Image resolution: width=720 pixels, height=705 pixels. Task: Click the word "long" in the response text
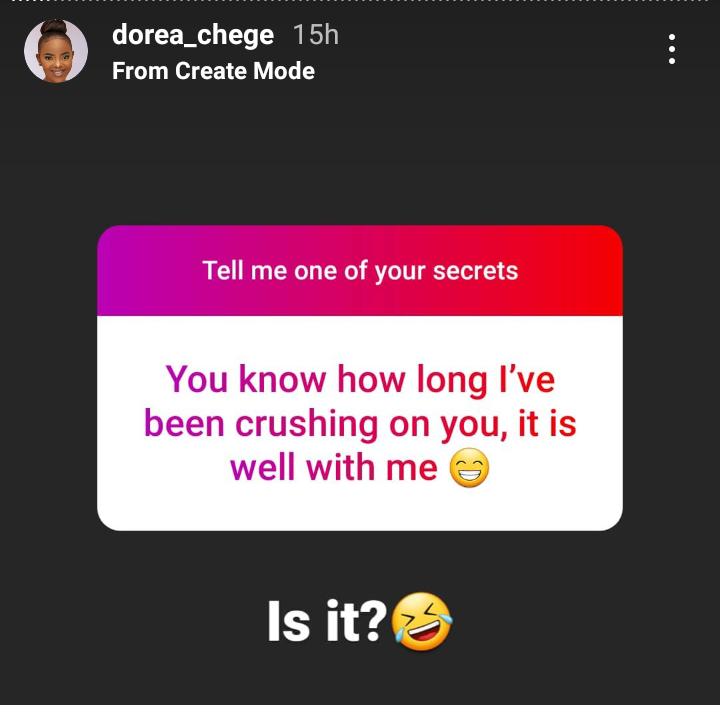[x=452, y=381]
